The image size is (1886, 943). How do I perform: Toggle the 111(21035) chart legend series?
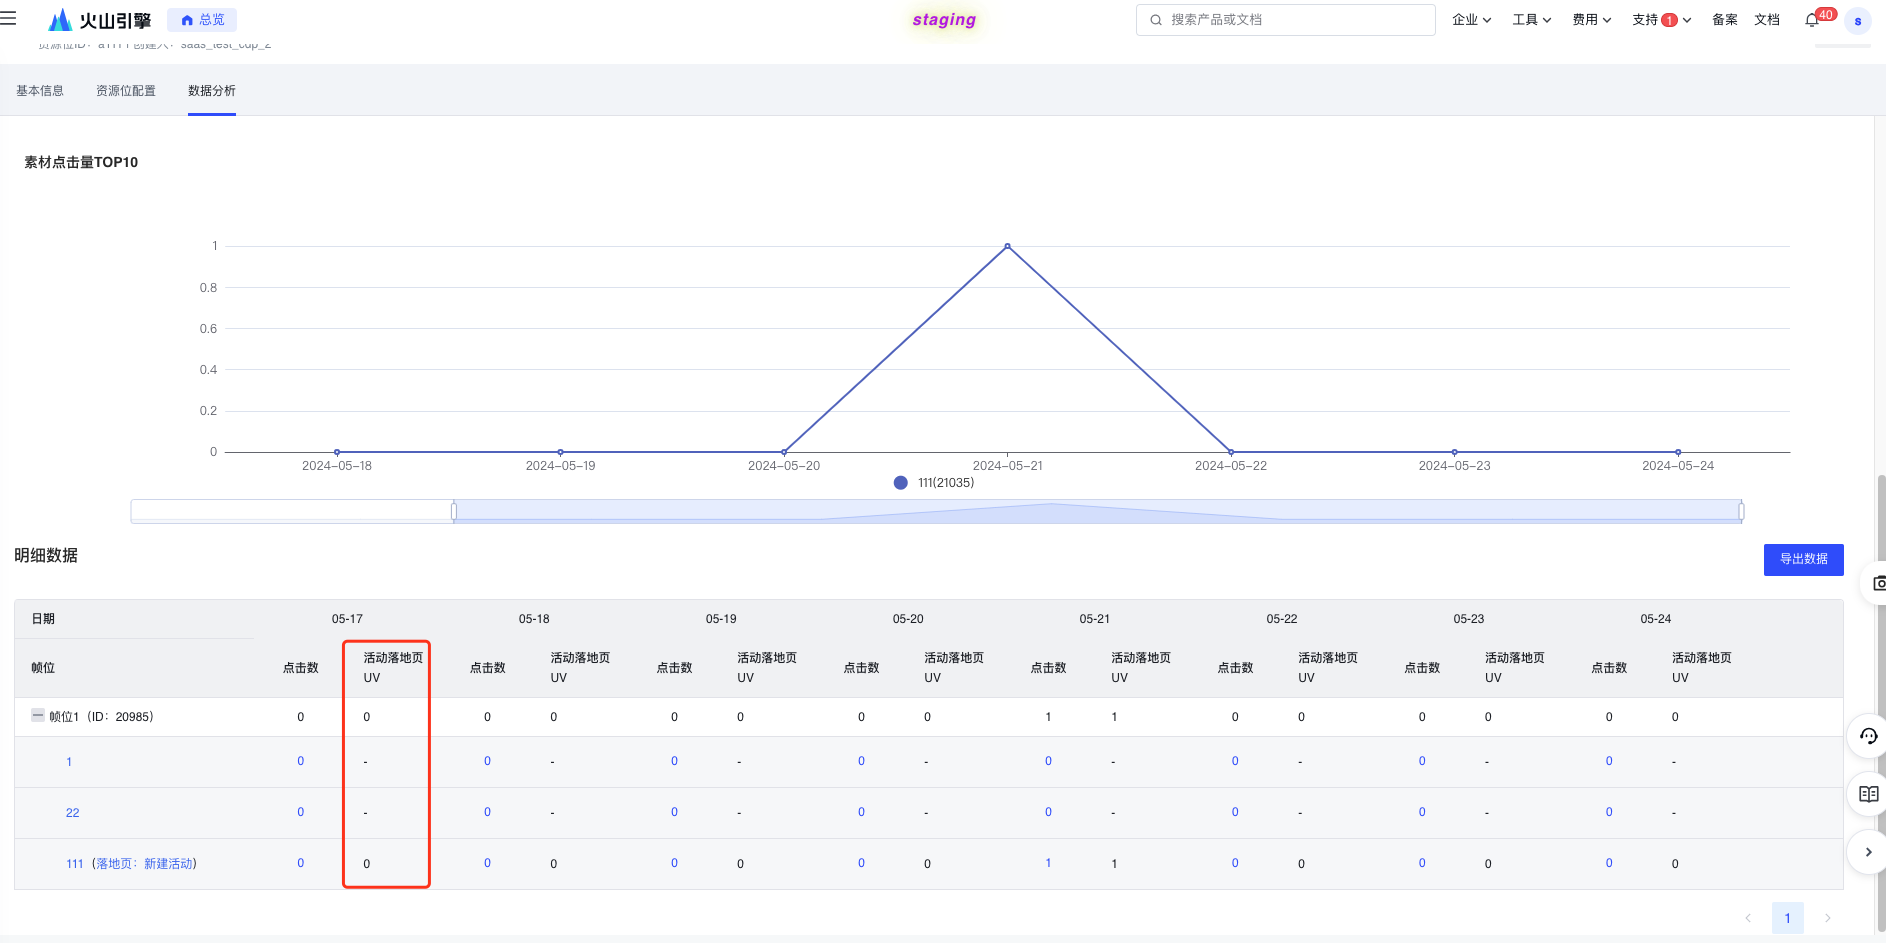coord(935,483)
